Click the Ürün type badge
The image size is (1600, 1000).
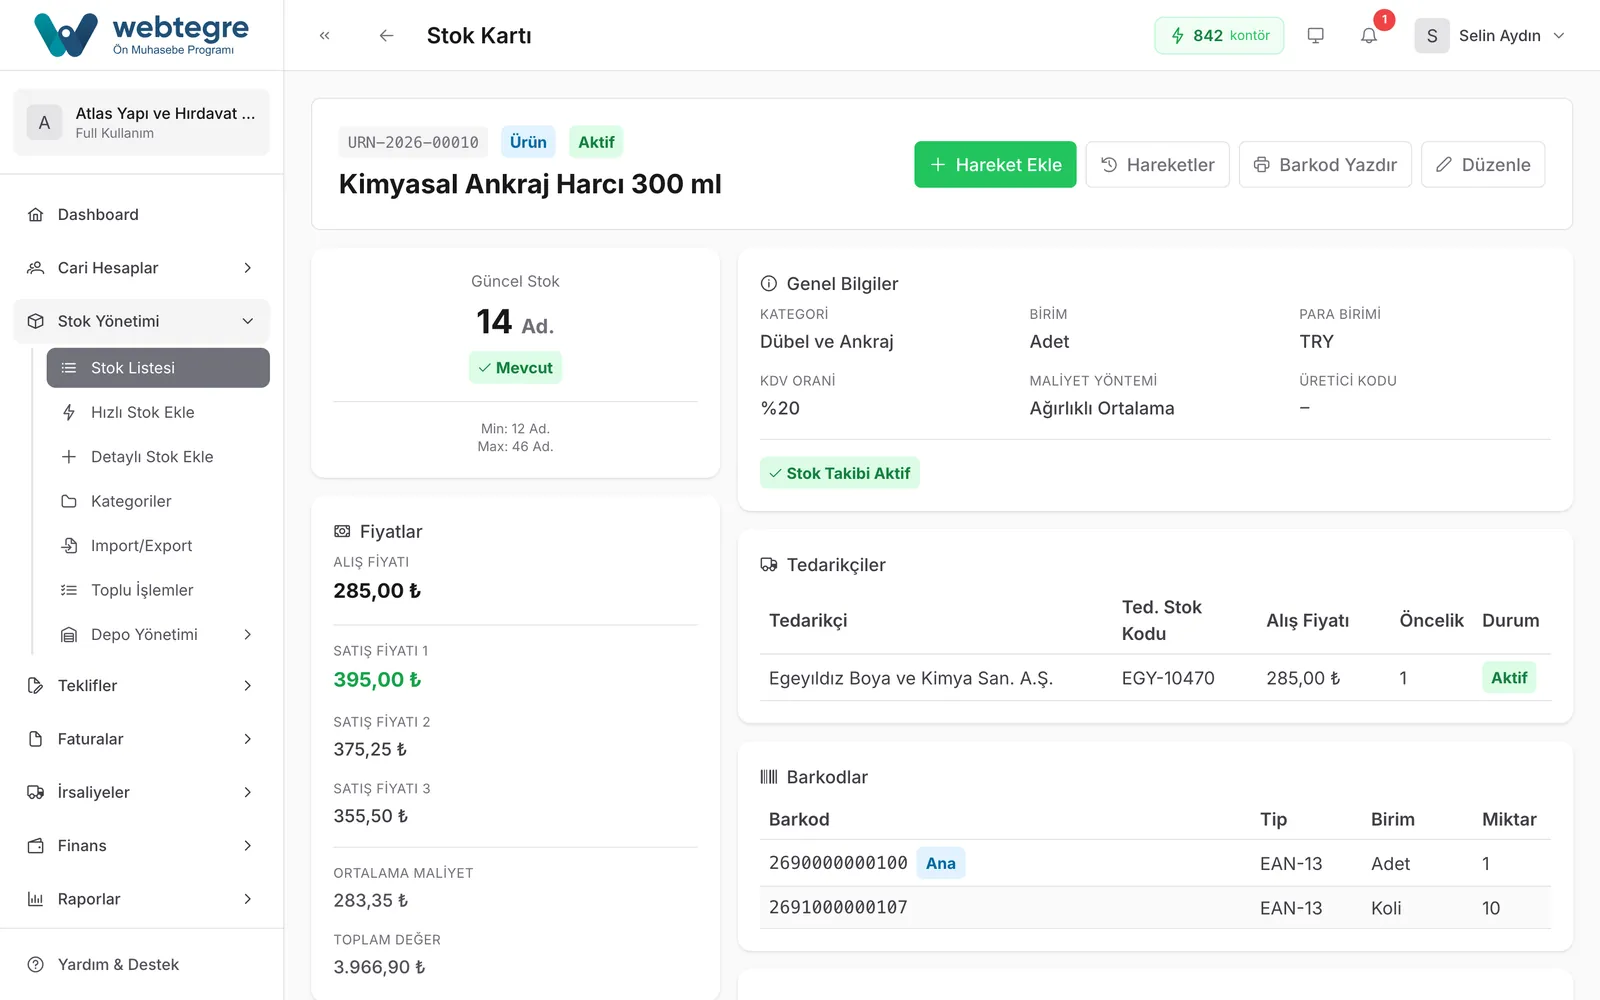click(528, 142)
